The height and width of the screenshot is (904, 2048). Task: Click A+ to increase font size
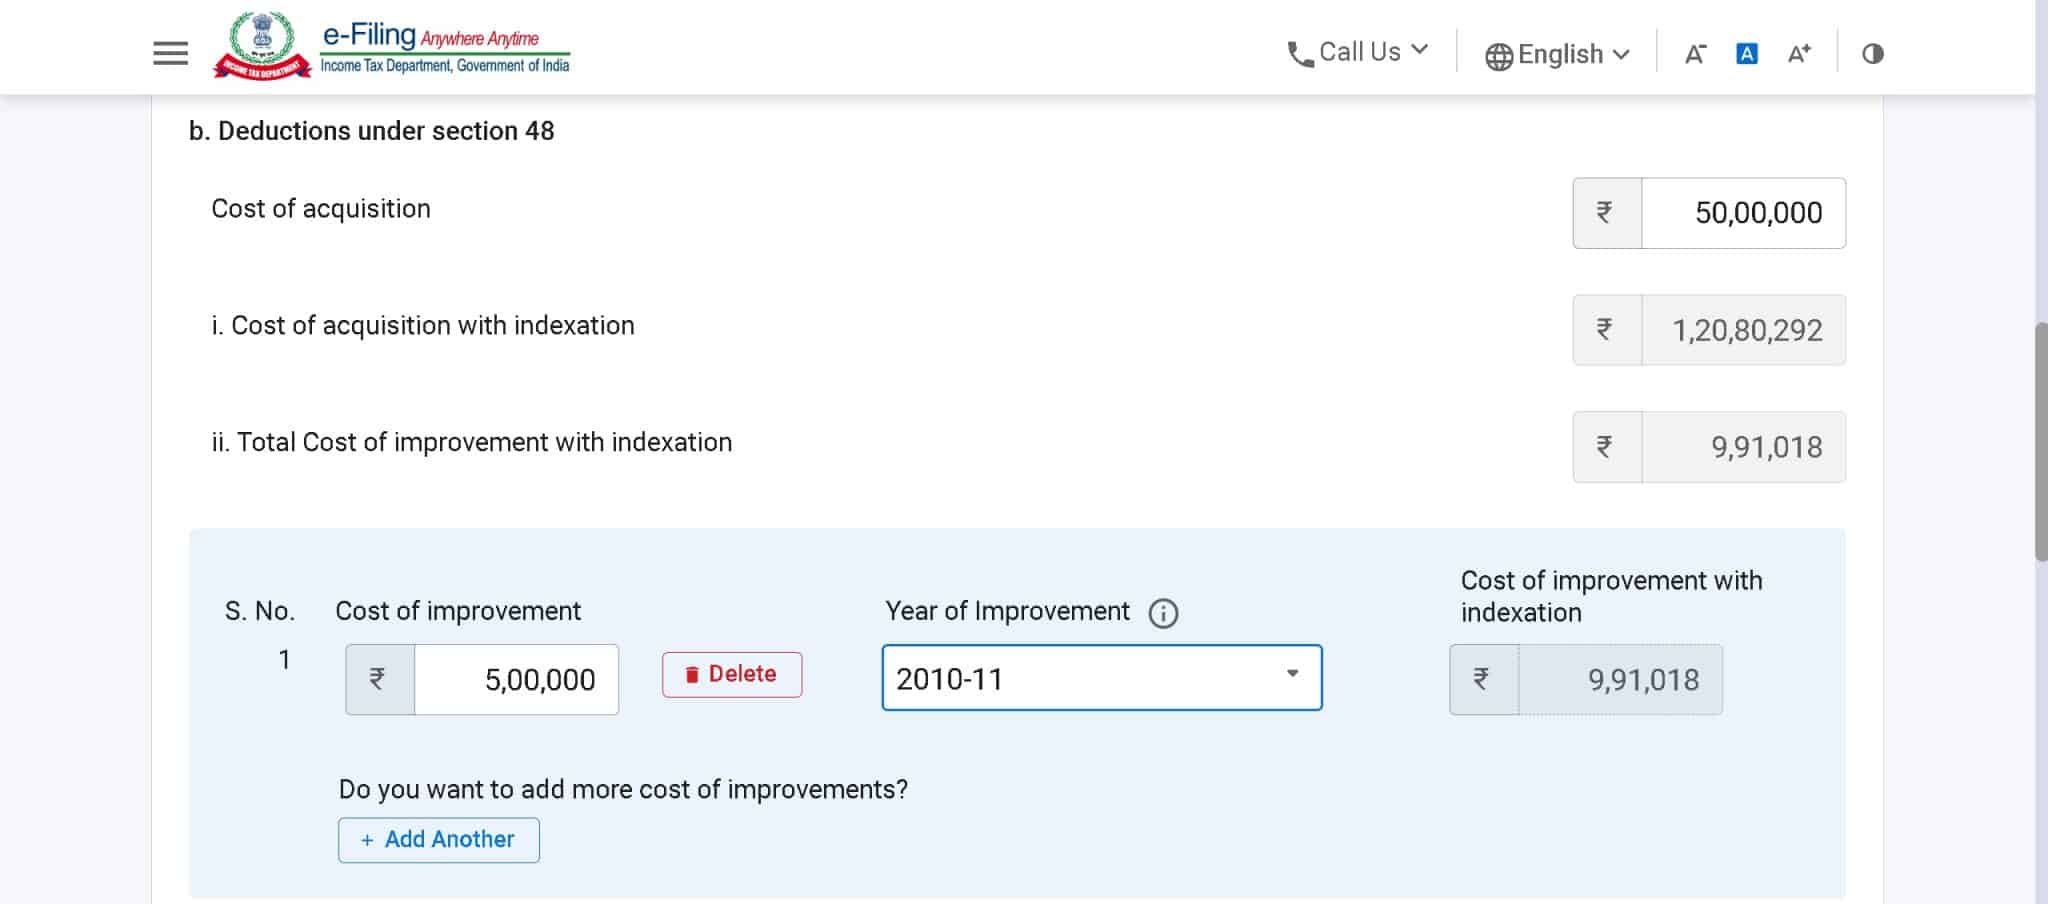[1799, 53]
